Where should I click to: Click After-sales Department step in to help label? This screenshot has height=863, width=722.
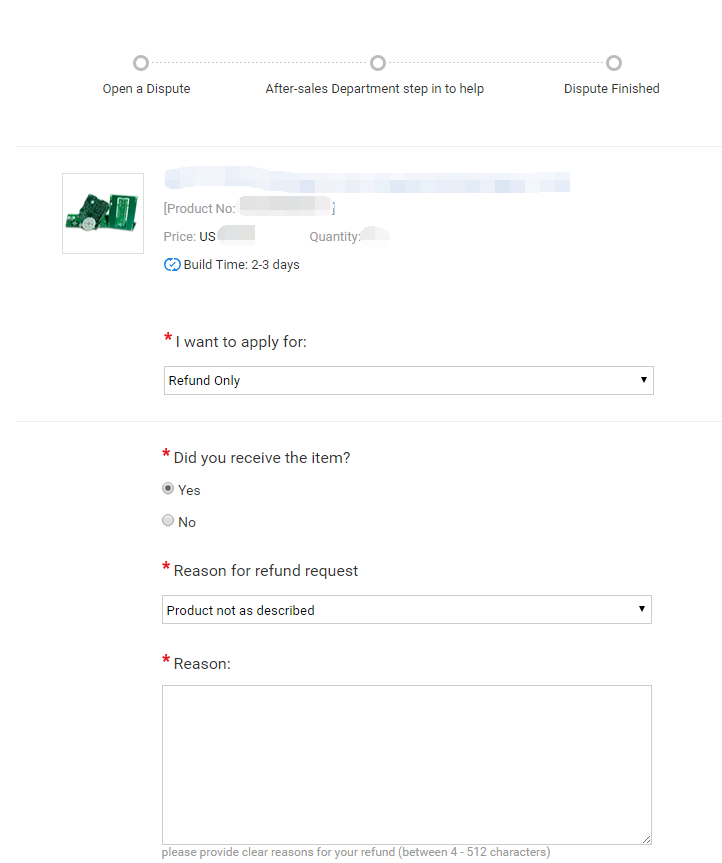point(375,89)
